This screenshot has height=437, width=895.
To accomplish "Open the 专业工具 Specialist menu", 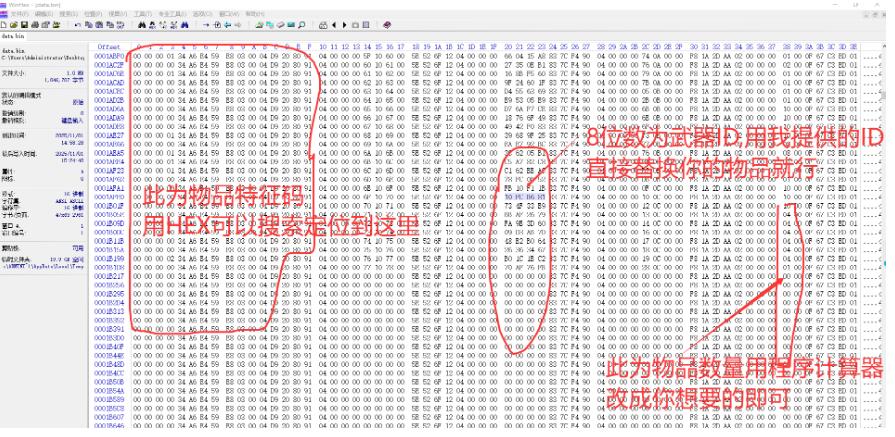I will tap(172, 13).
